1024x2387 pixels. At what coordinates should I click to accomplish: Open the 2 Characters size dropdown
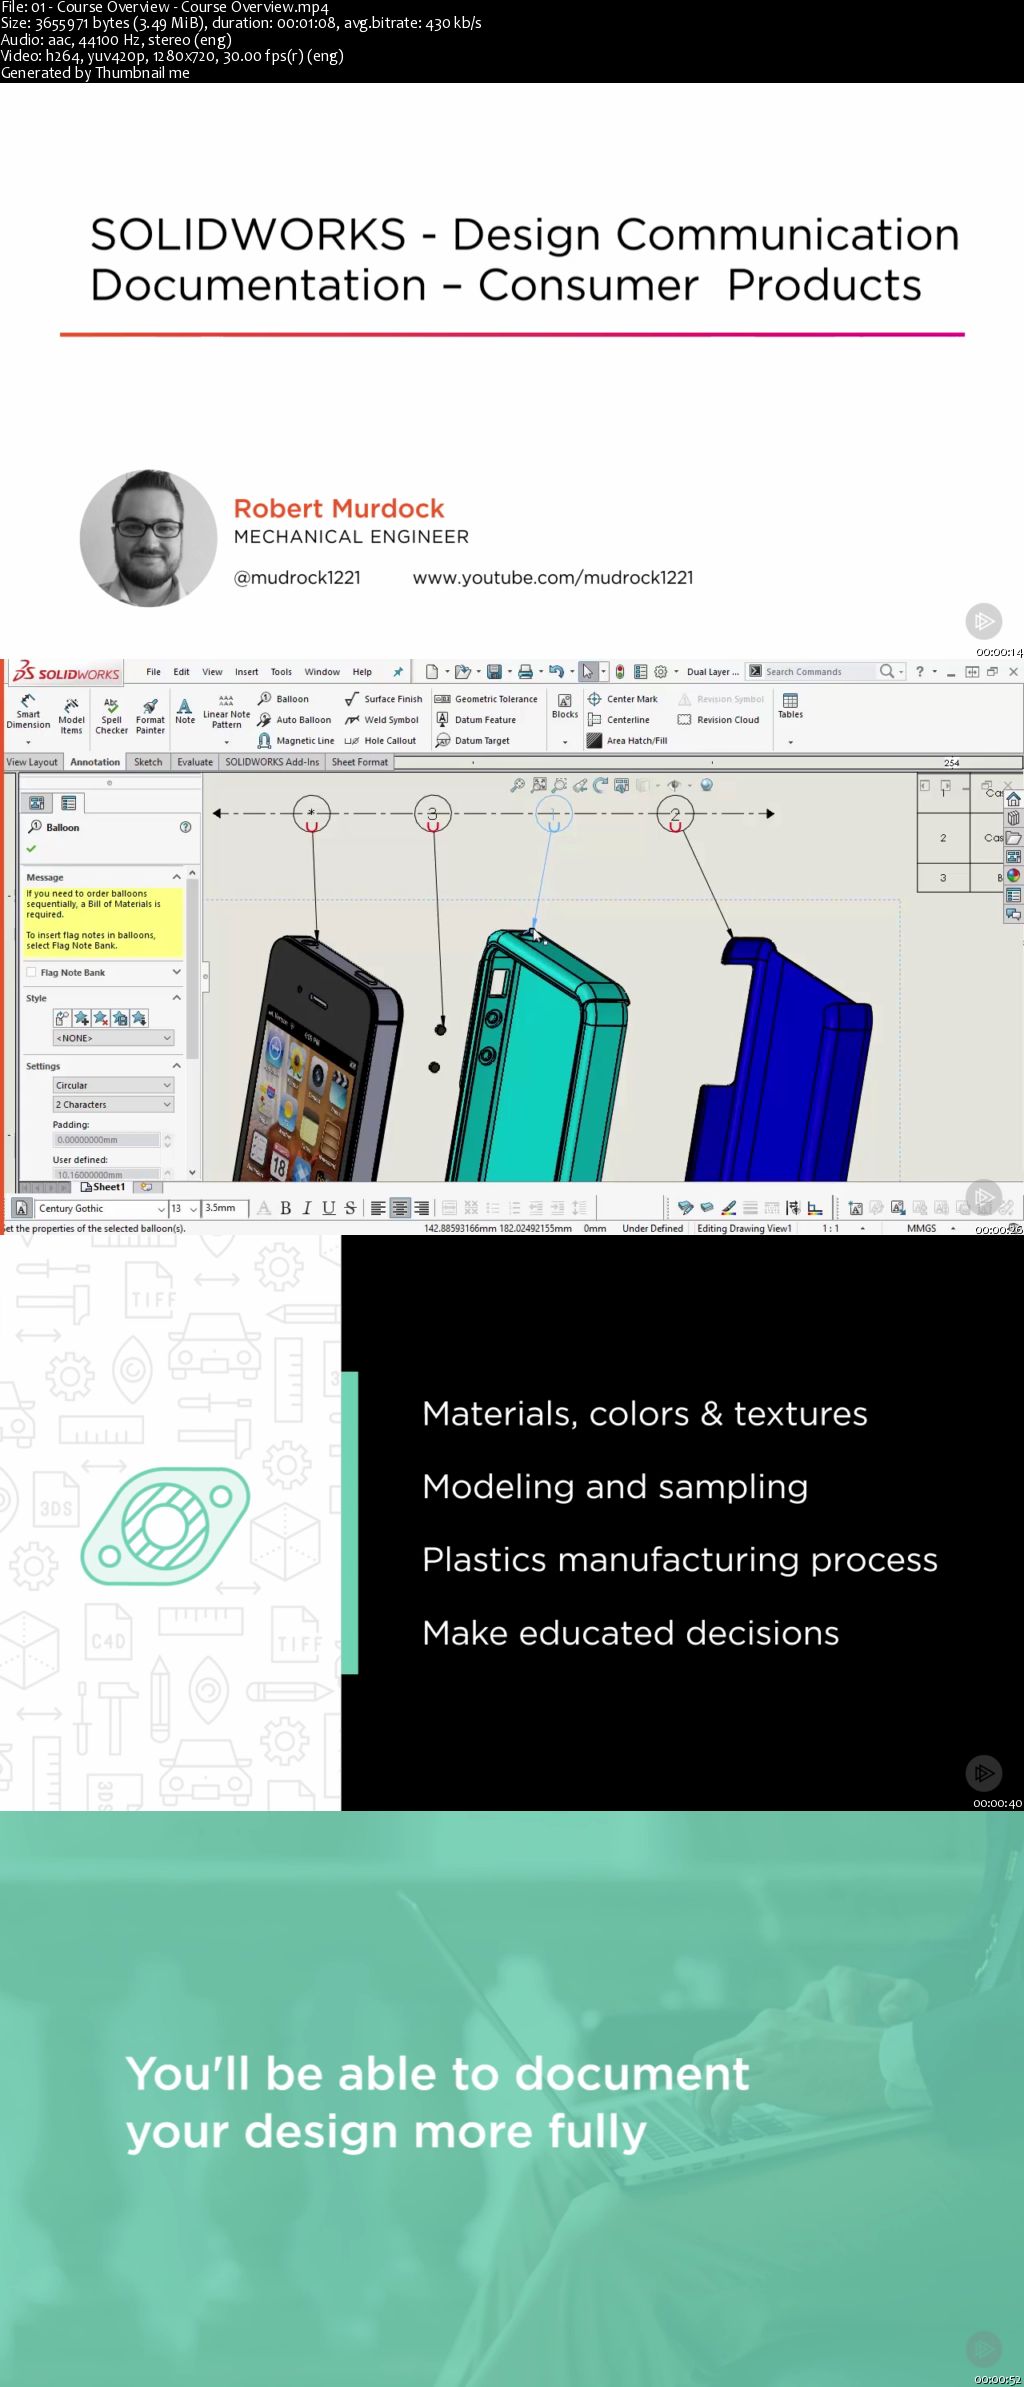(114, 1104)
